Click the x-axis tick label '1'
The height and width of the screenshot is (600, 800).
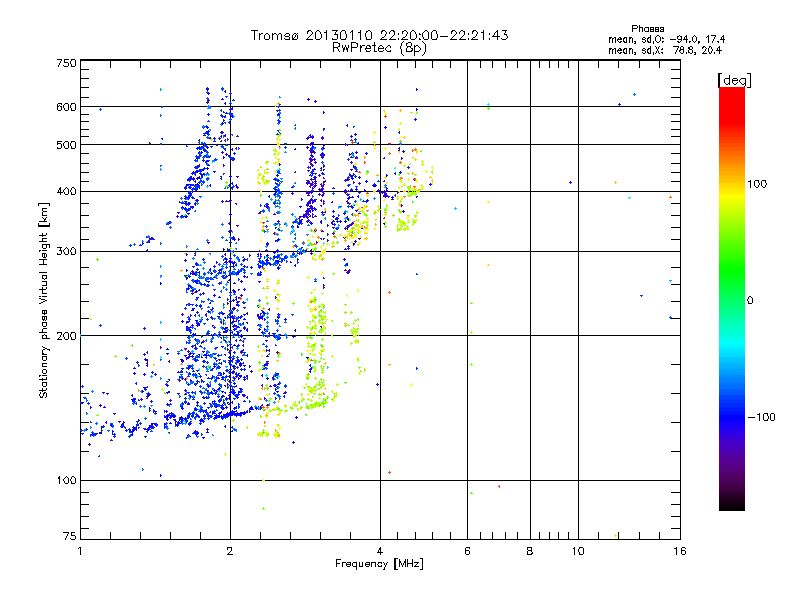point(80,551)
